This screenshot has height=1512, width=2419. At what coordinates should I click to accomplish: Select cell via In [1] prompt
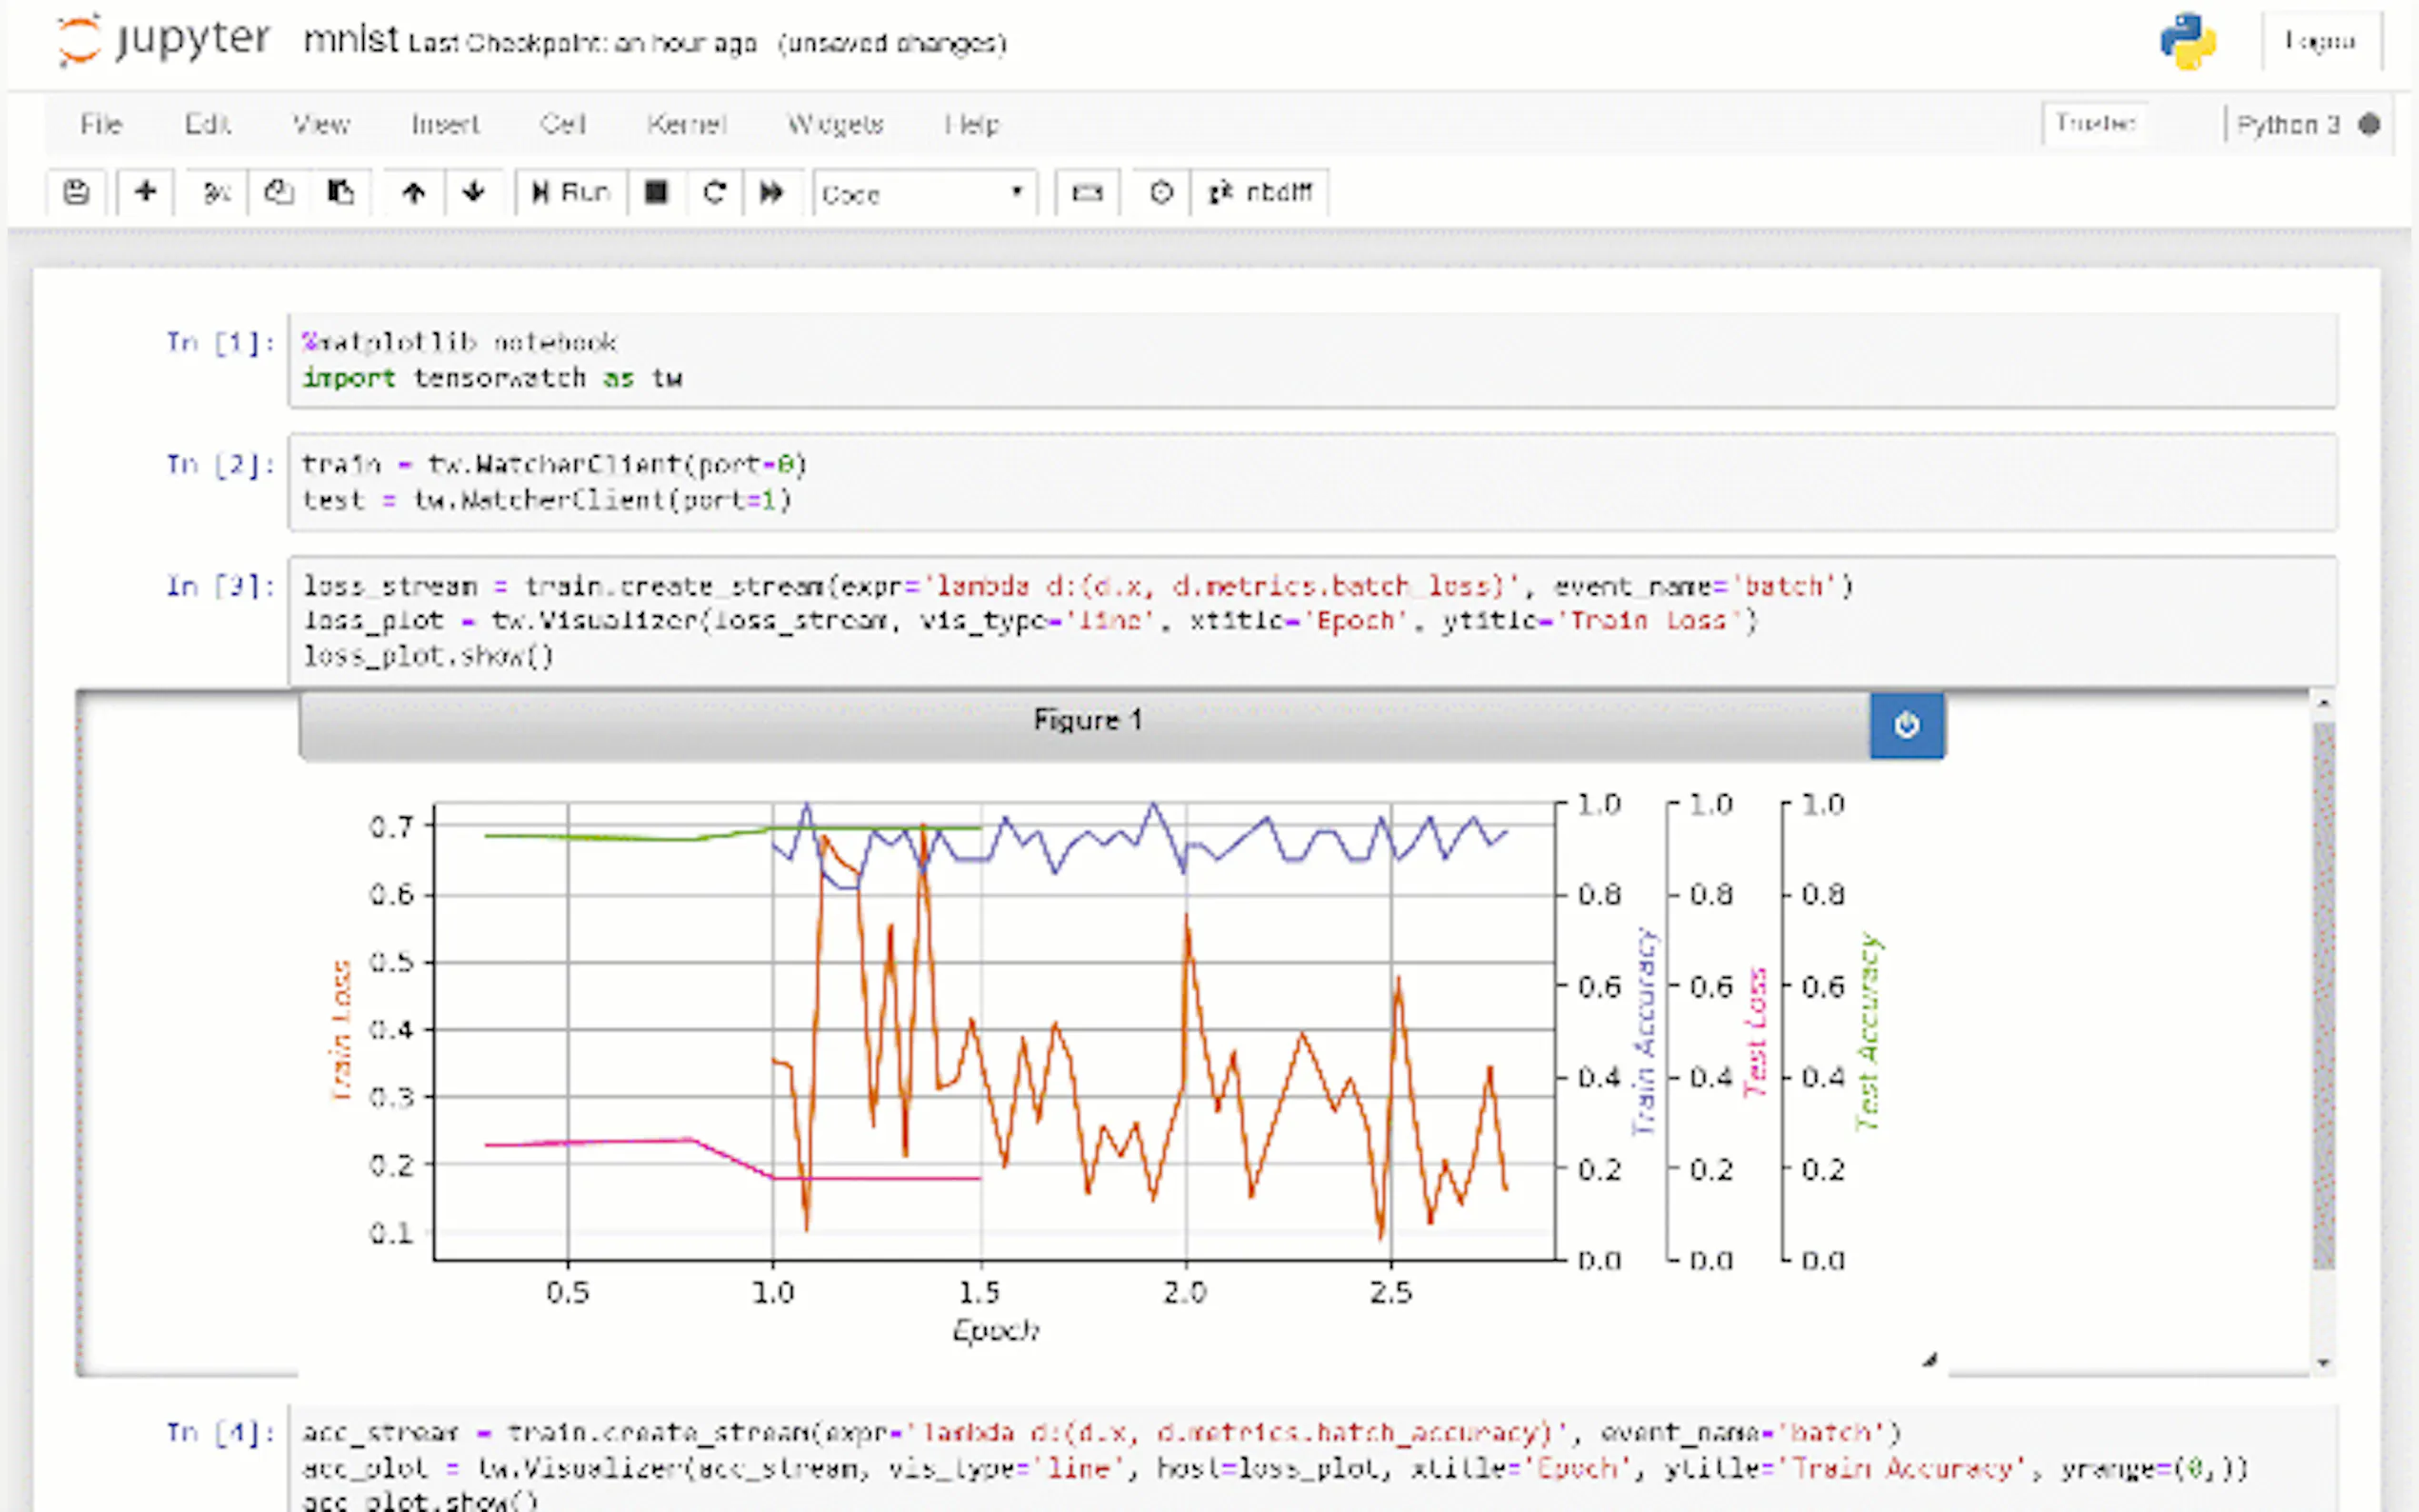tap(220, 343)
